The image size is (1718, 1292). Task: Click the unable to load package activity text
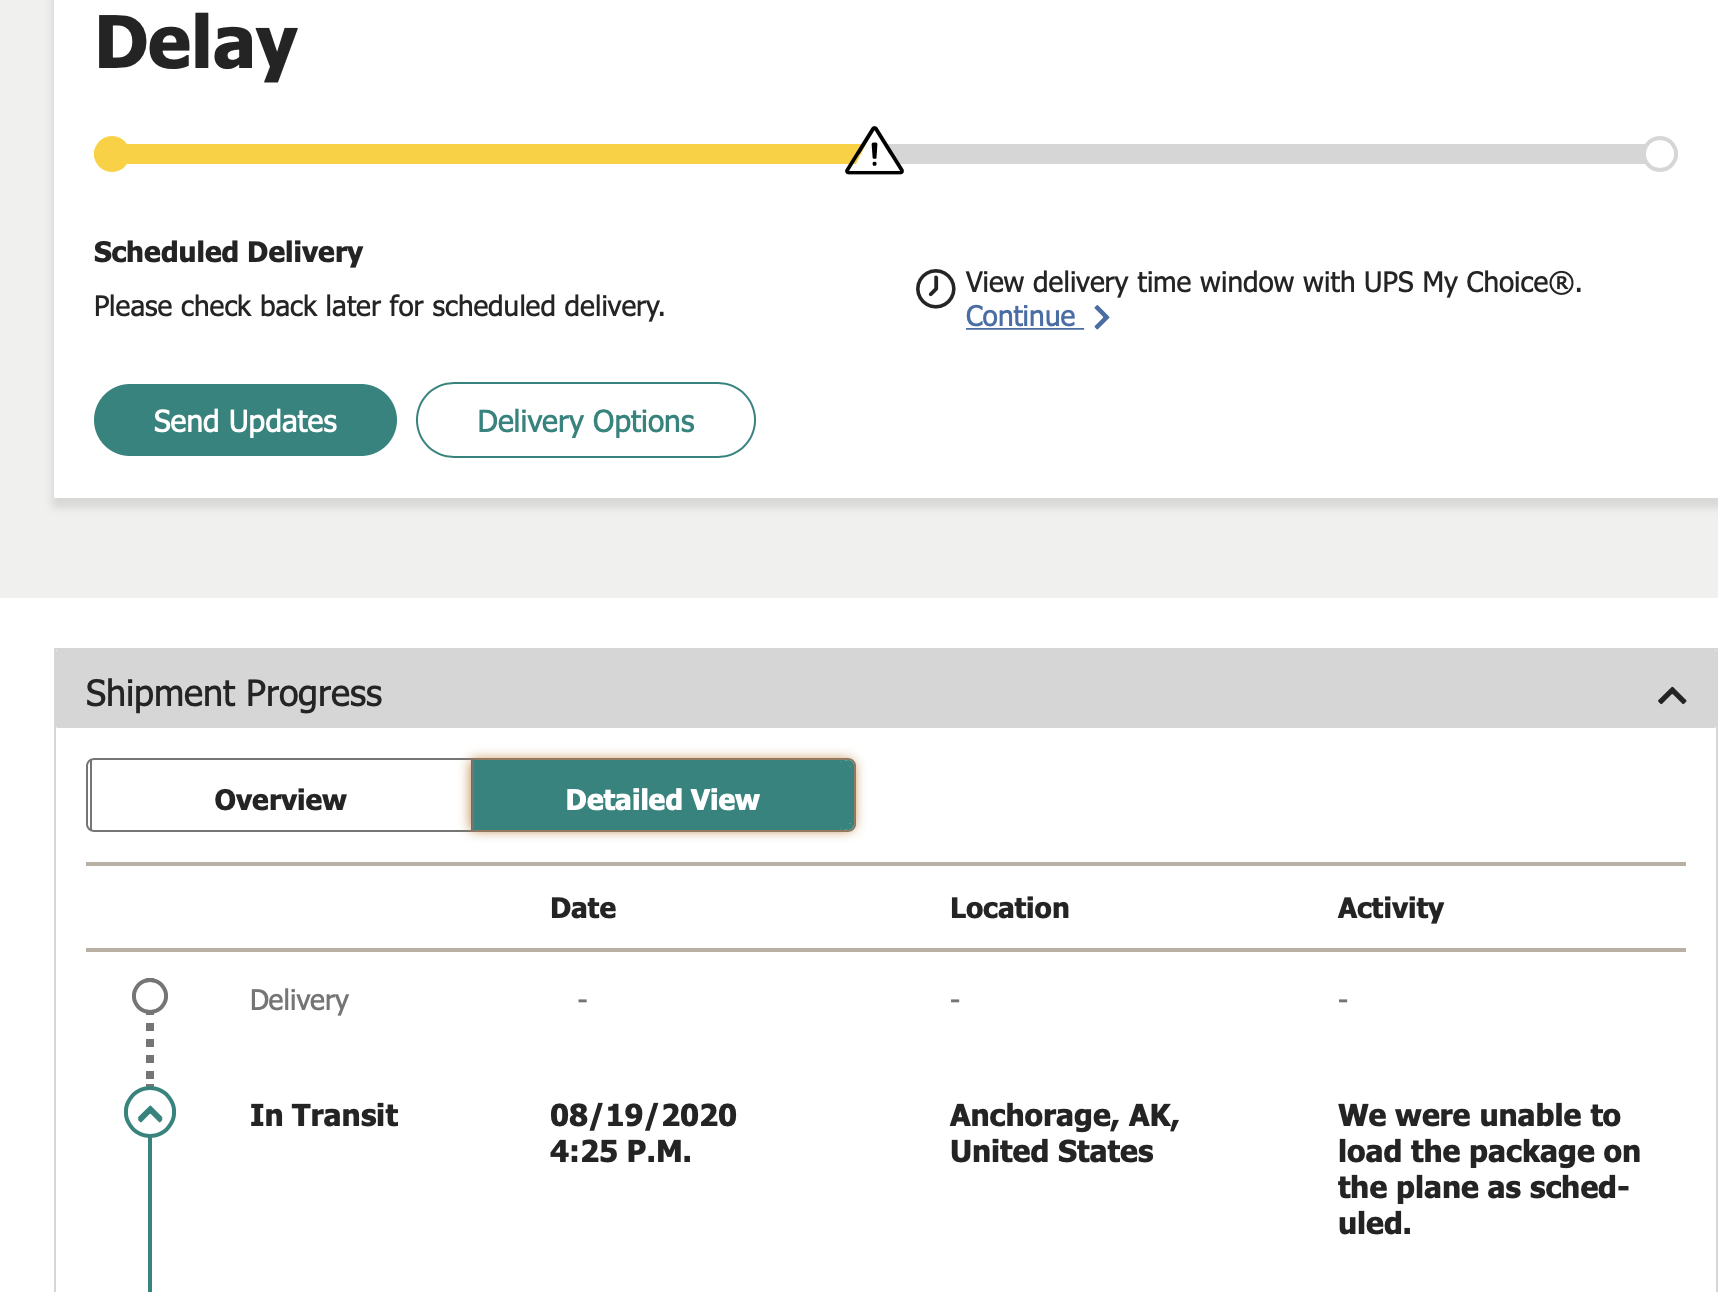coord(1489,1169)
